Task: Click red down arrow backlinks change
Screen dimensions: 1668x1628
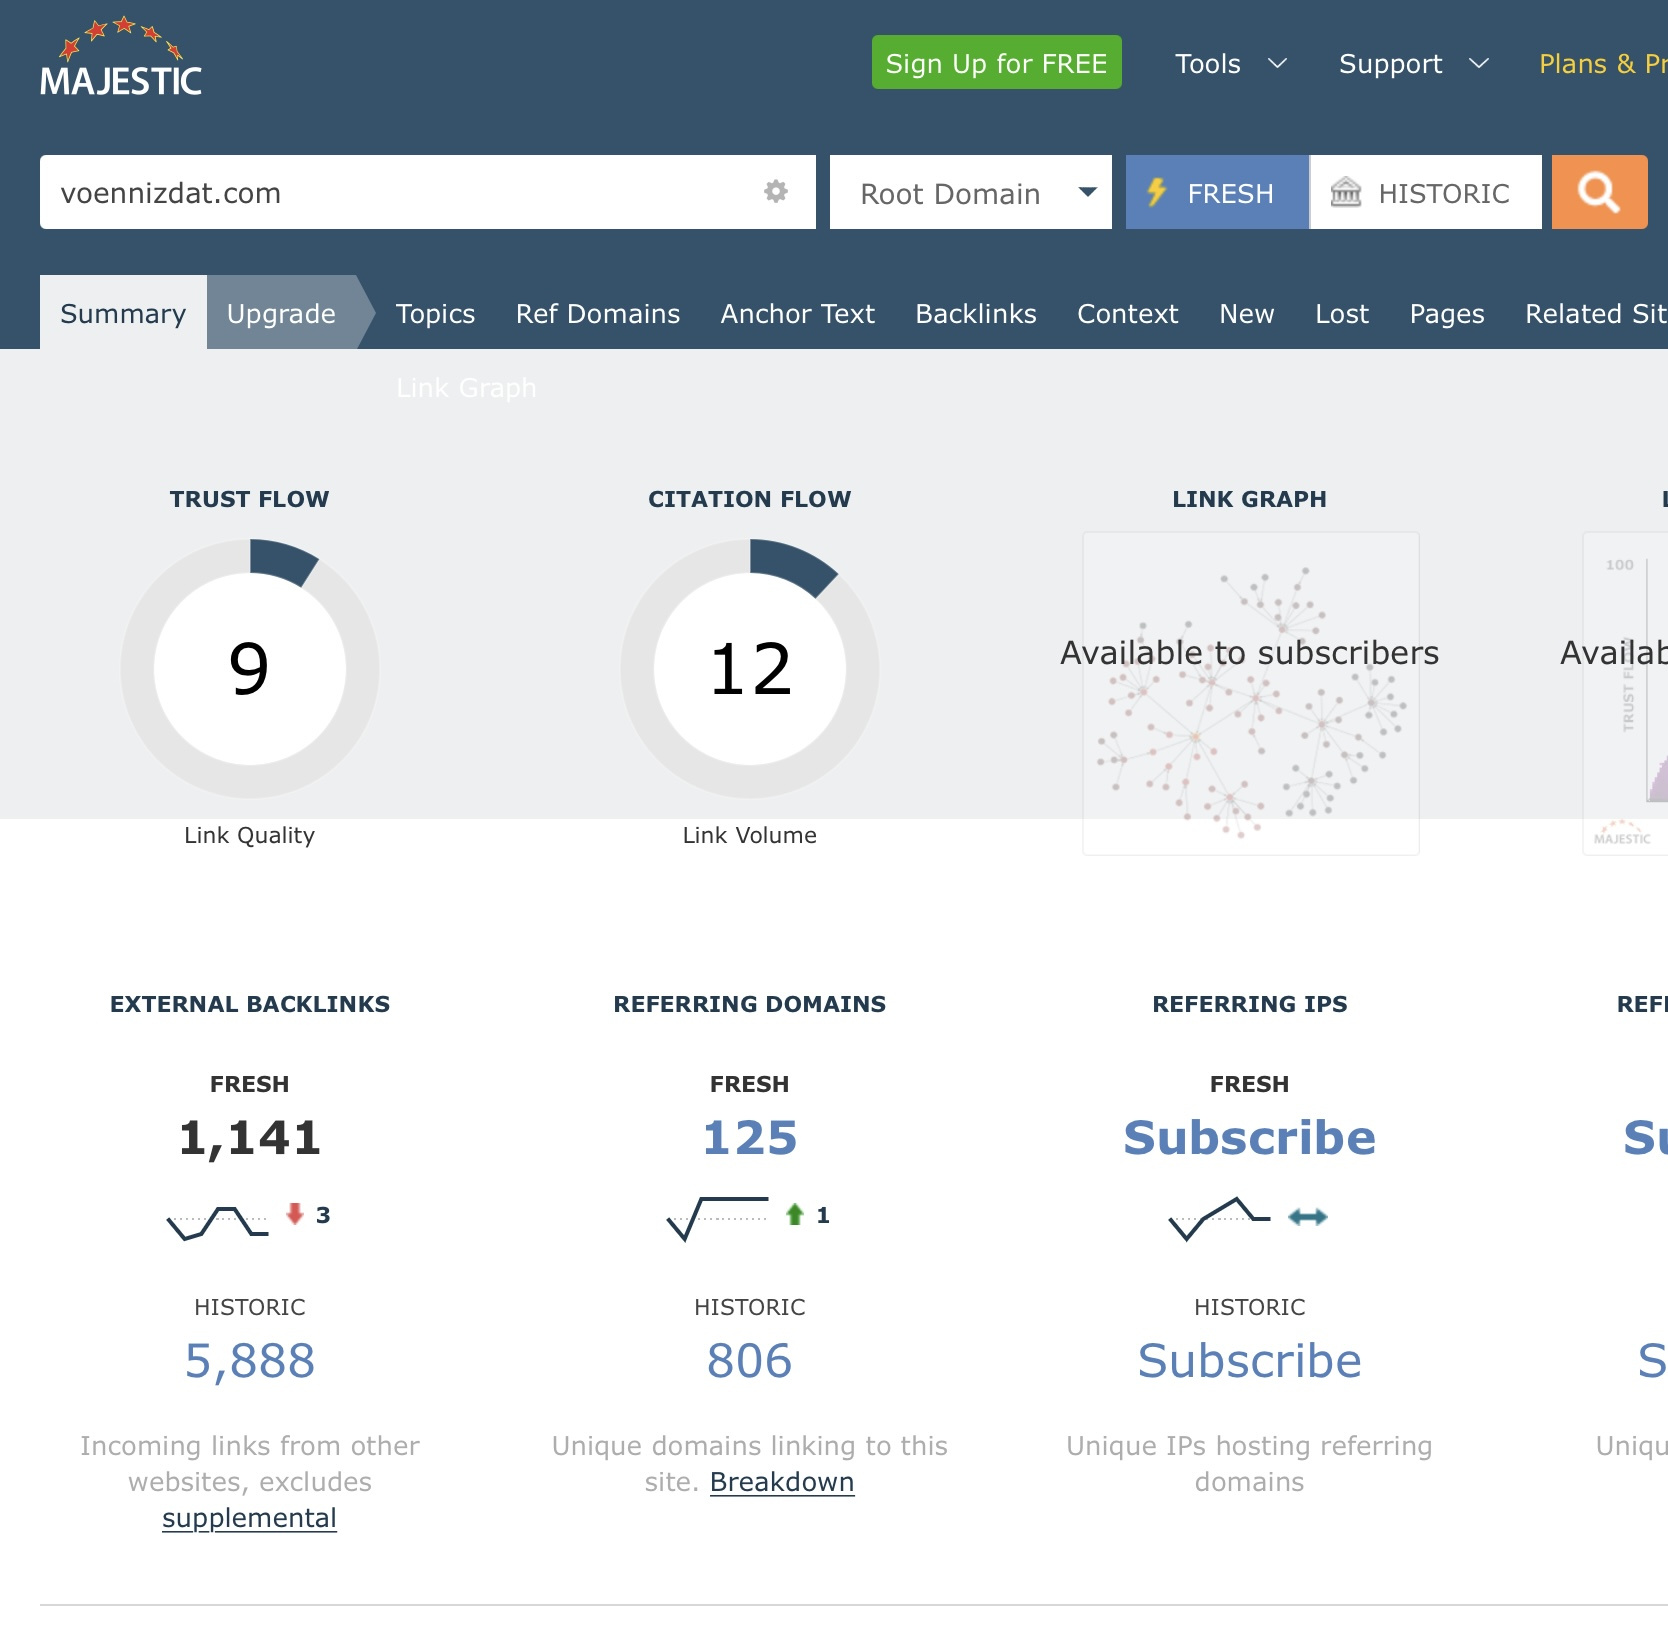Action: point(295,1214)
